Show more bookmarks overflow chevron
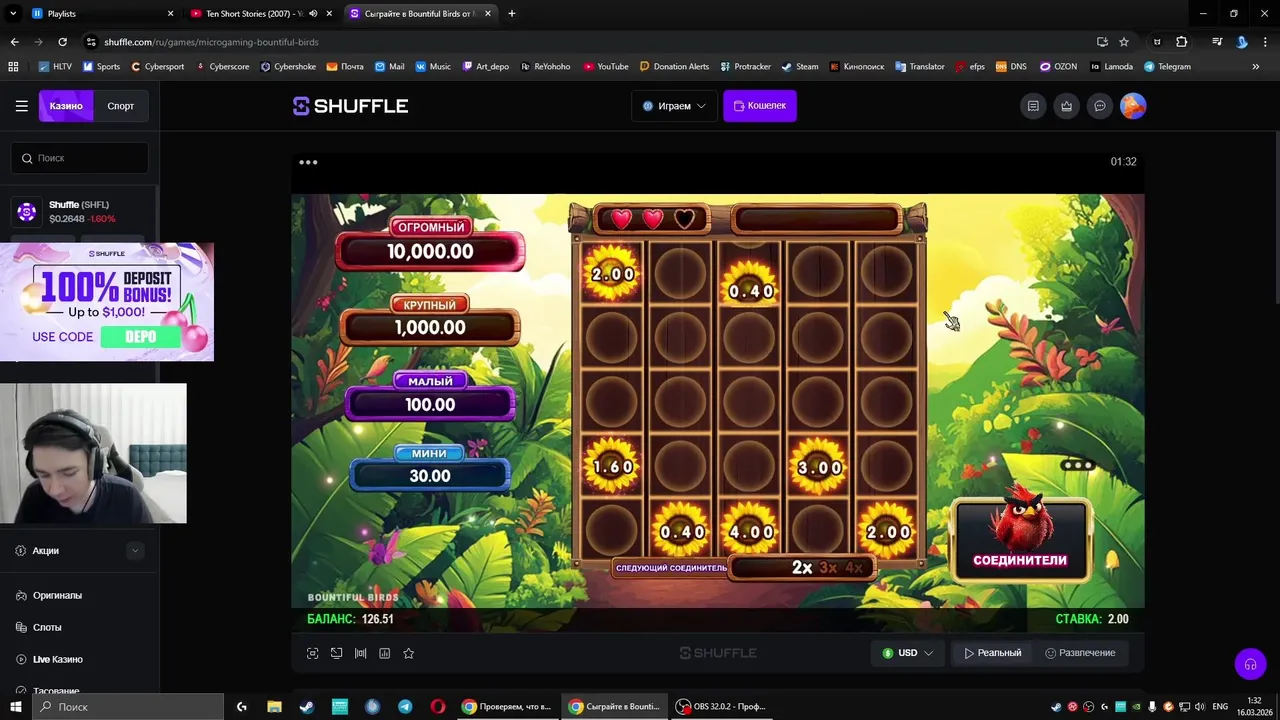The height and width of the screenshot is (720, 1280). (x=1256, y=67)
